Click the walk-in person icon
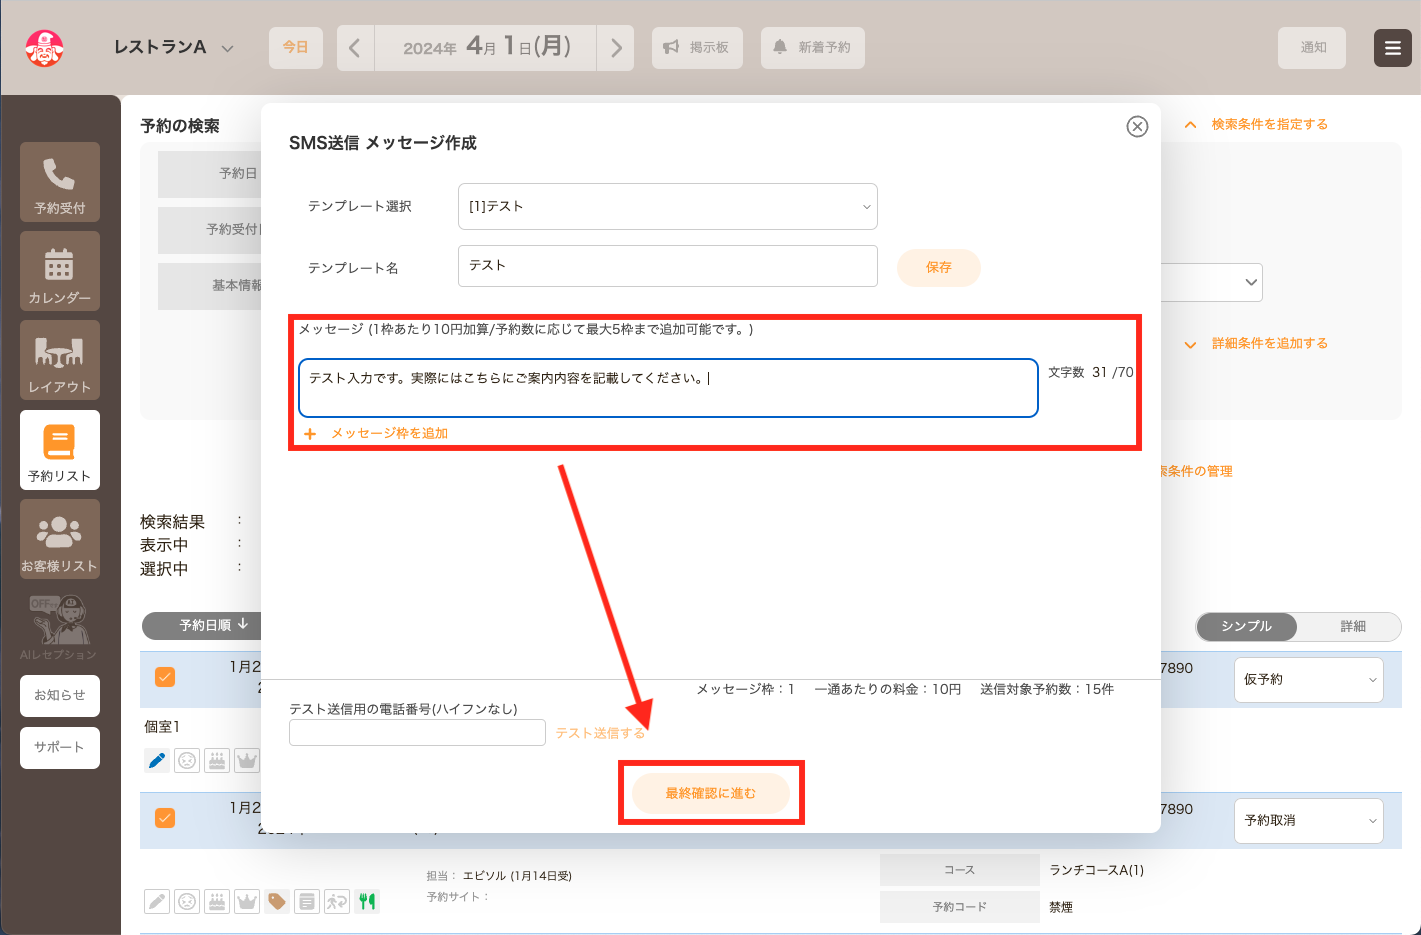Image resolution: width=1421 pixels, height=935 pixels. [x=337, y=901]
